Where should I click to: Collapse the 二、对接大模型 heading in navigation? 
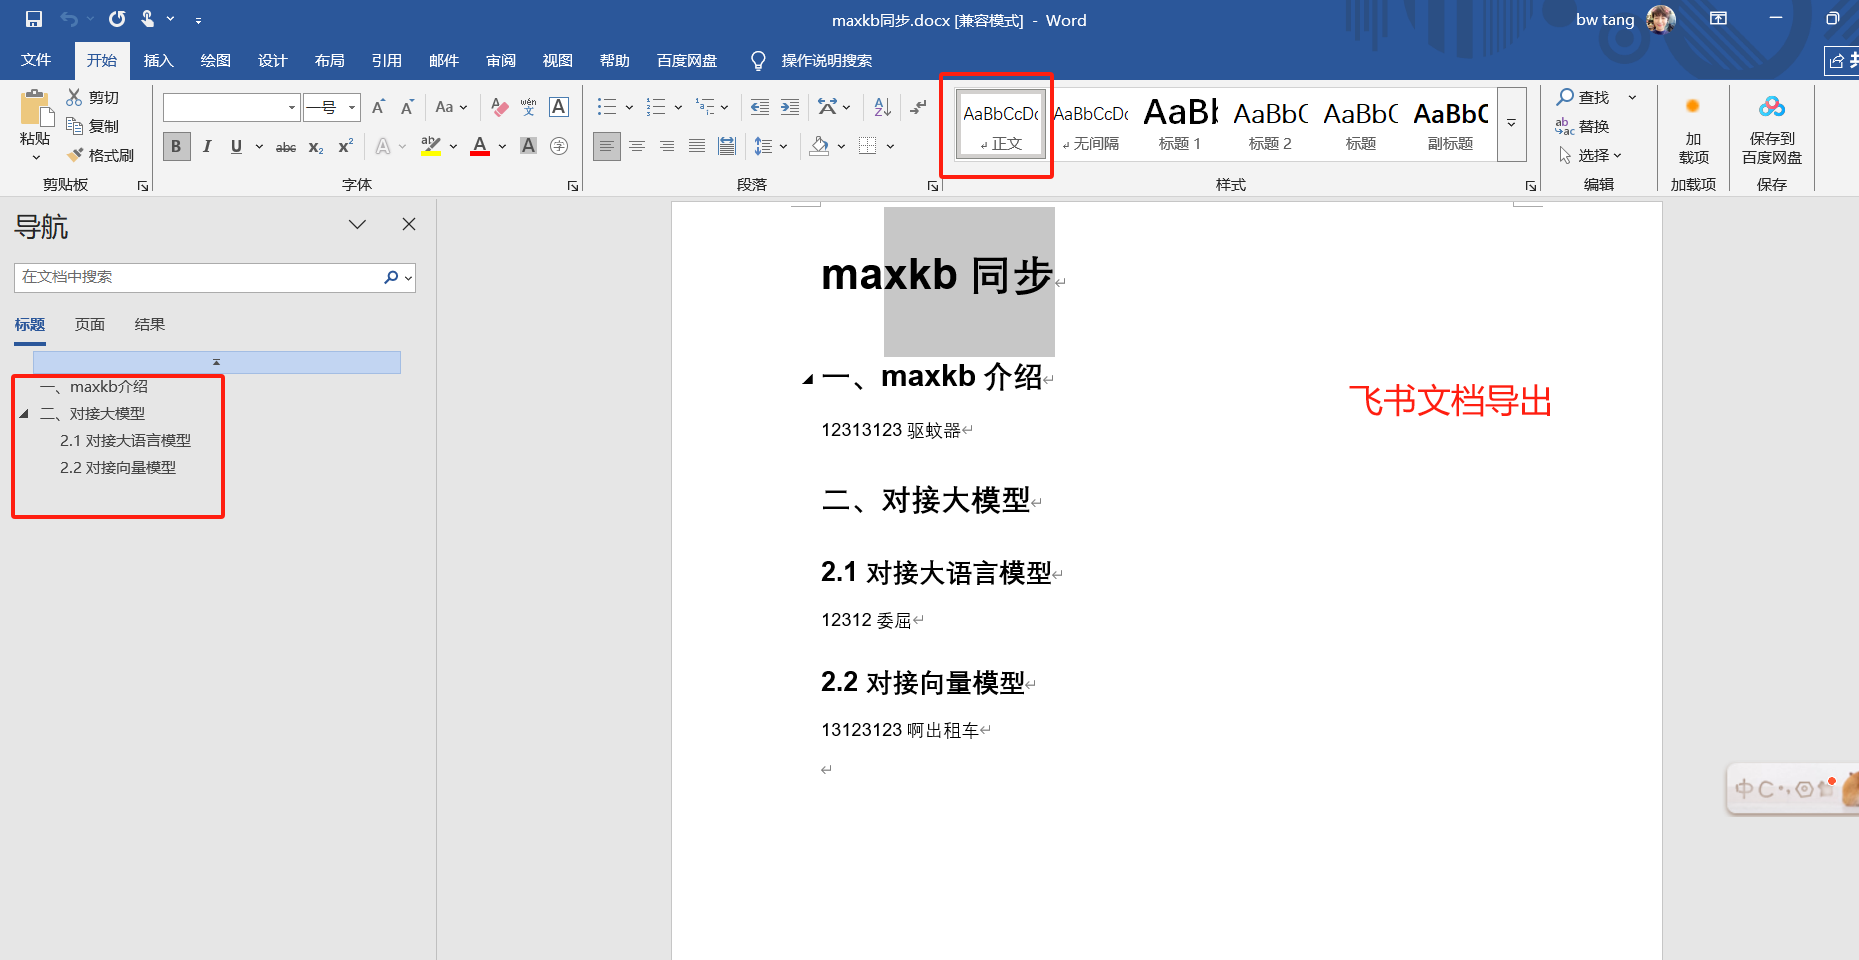(24, 414)
